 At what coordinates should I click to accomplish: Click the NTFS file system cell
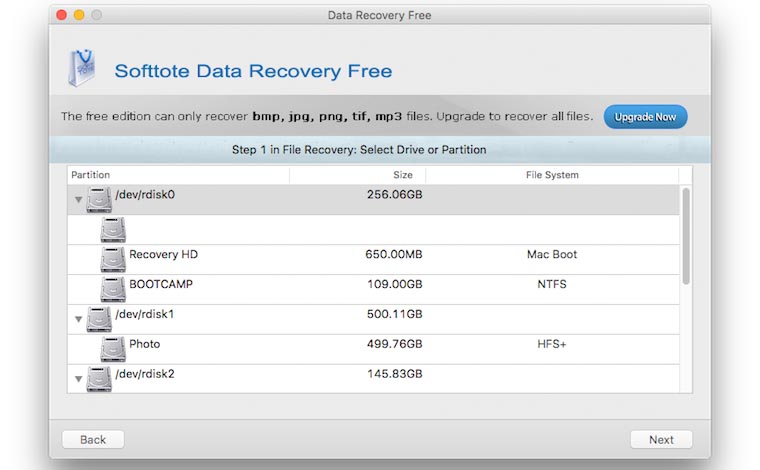(x=552, y=284)
